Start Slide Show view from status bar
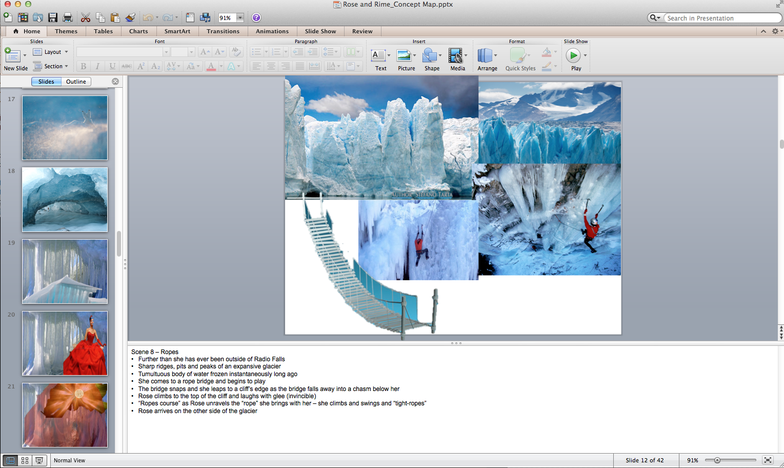Viewport: 784px width, 468px height. pyautogui.click(x=39, y=460)
